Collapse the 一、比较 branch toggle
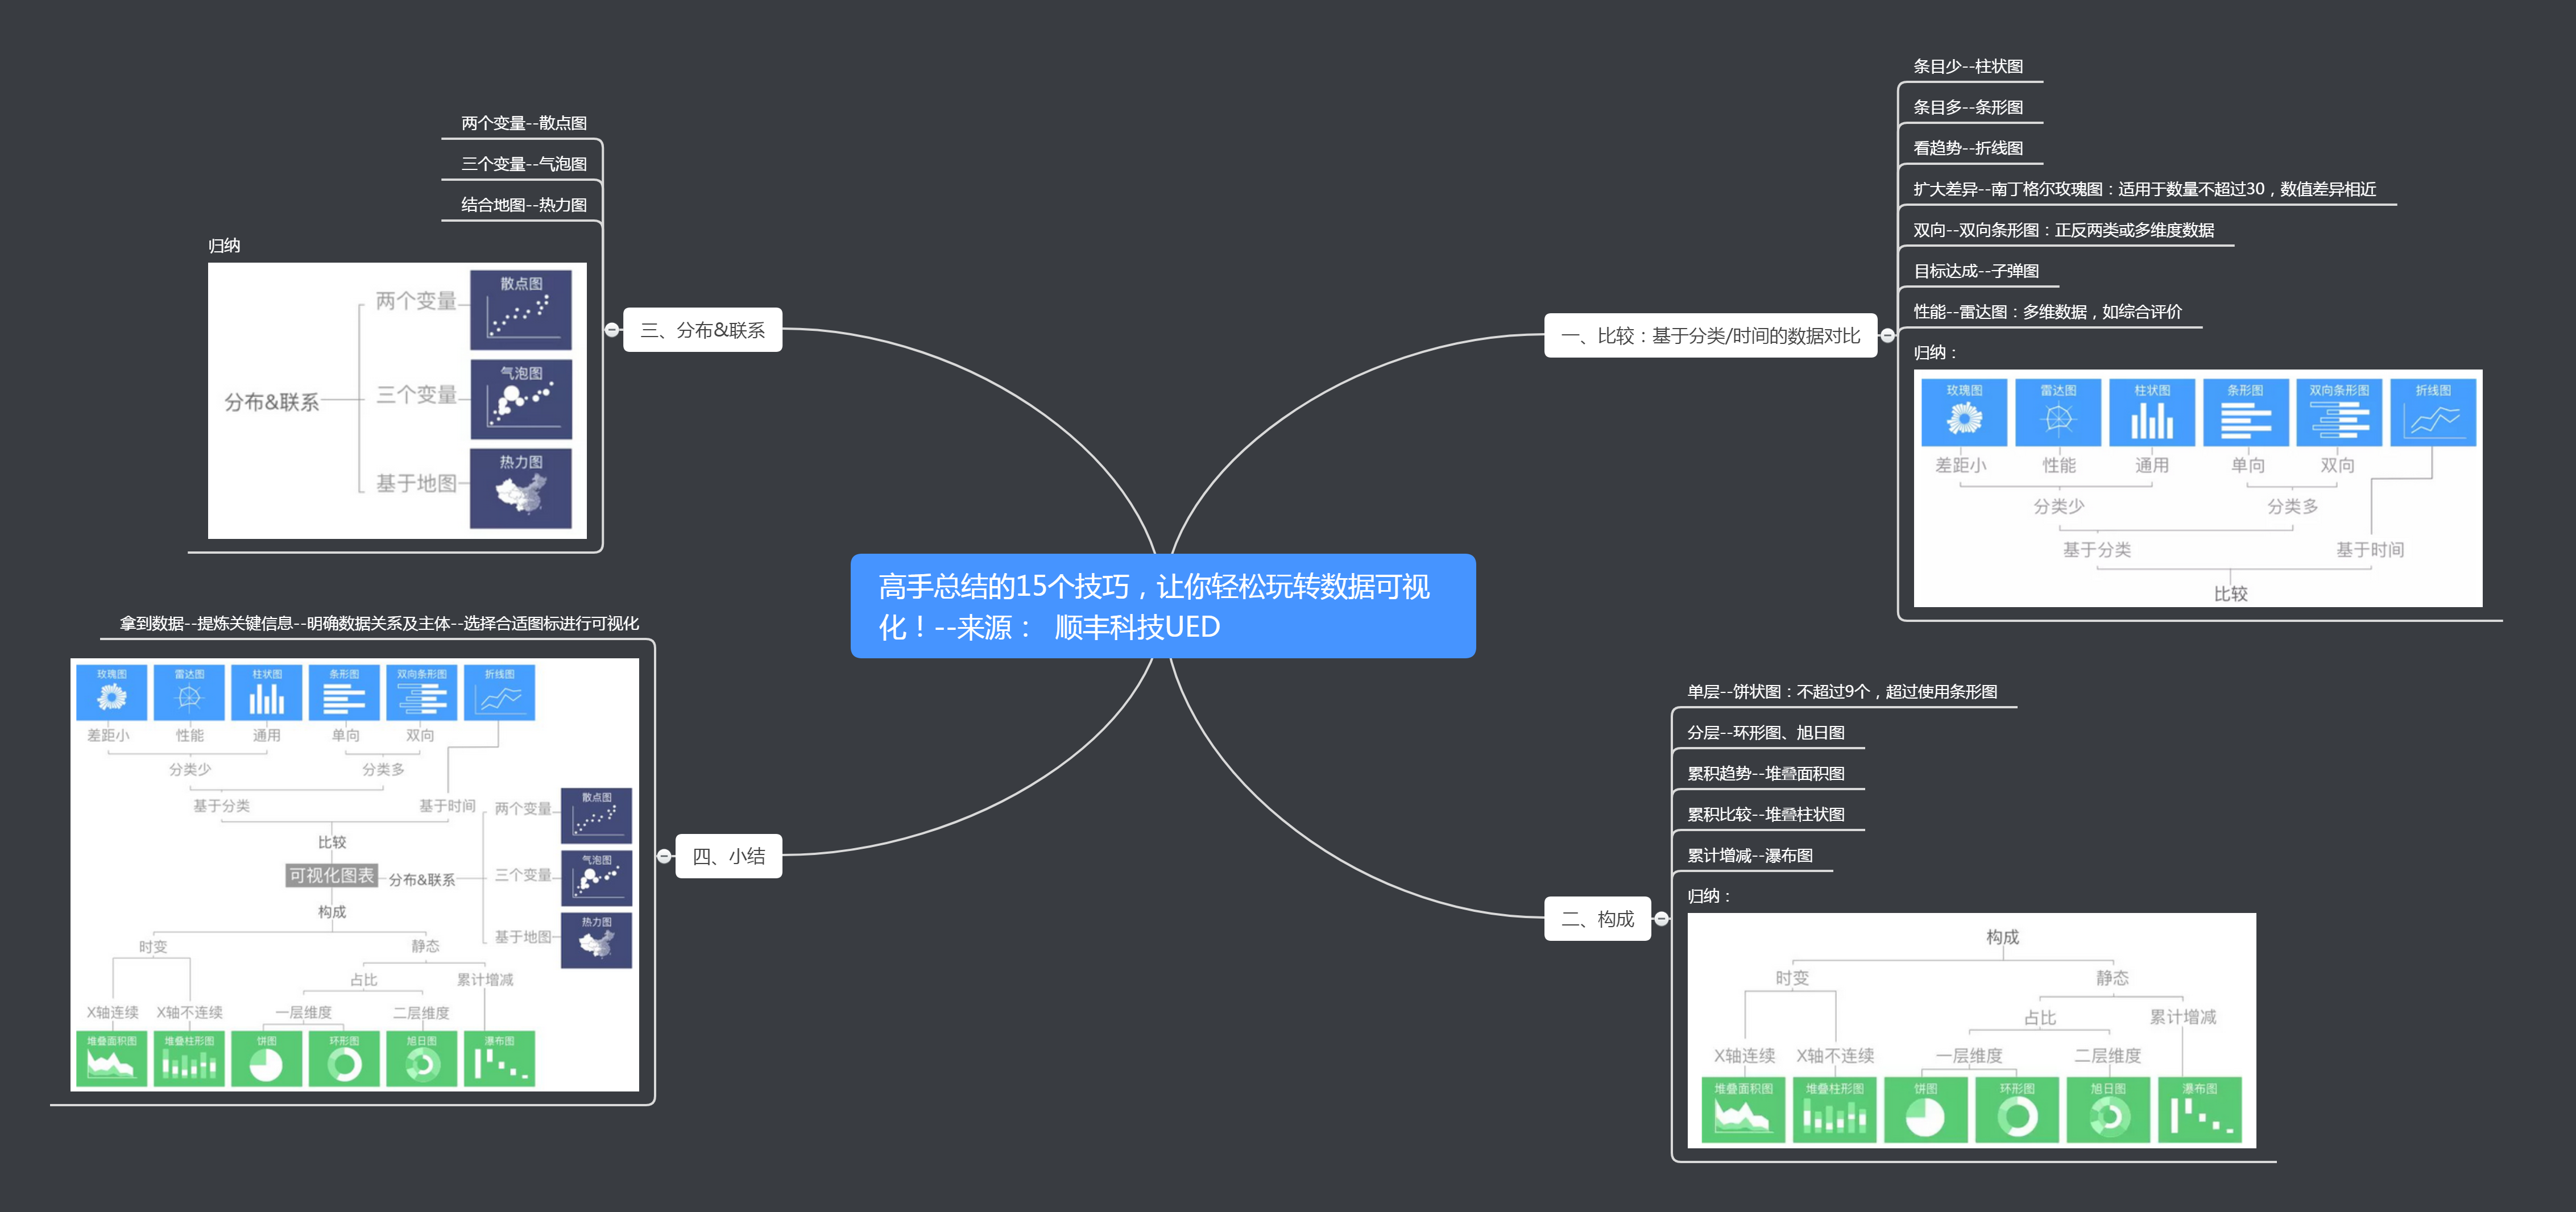 point(1887,336)
